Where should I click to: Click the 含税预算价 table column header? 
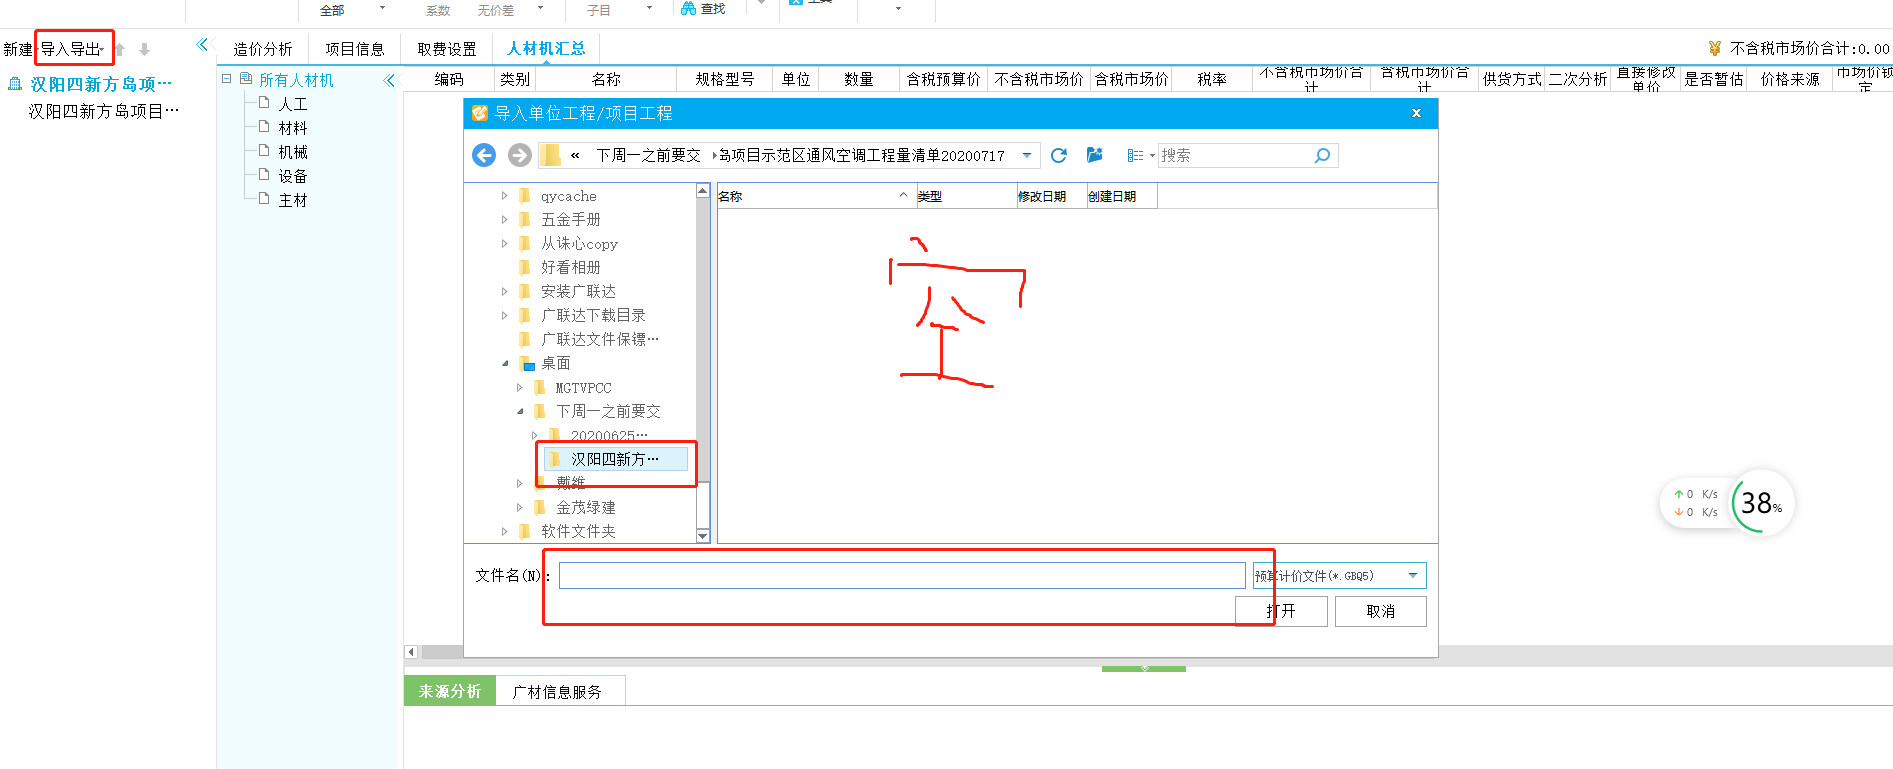[943, 79]
